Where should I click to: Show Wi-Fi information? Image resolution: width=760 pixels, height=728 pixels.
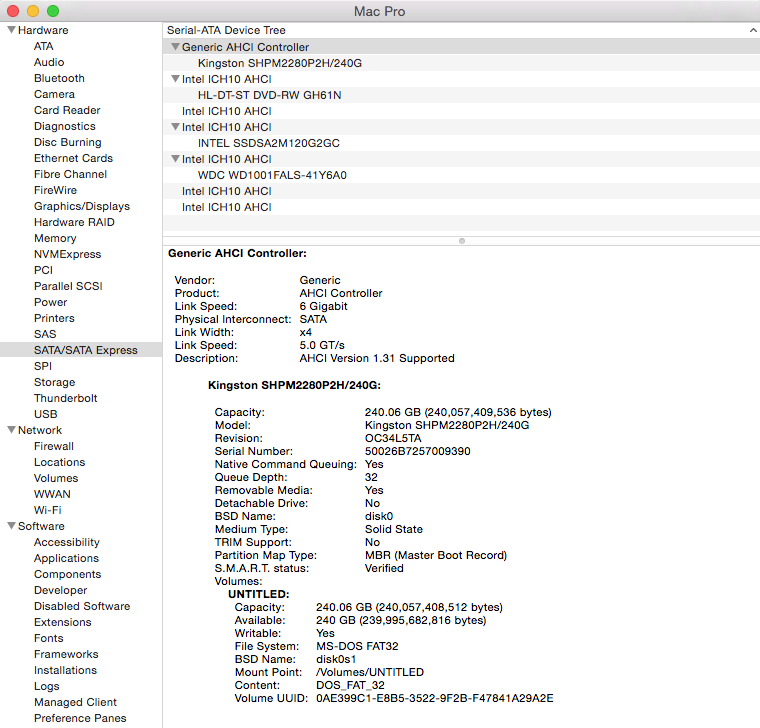(48, 510)
